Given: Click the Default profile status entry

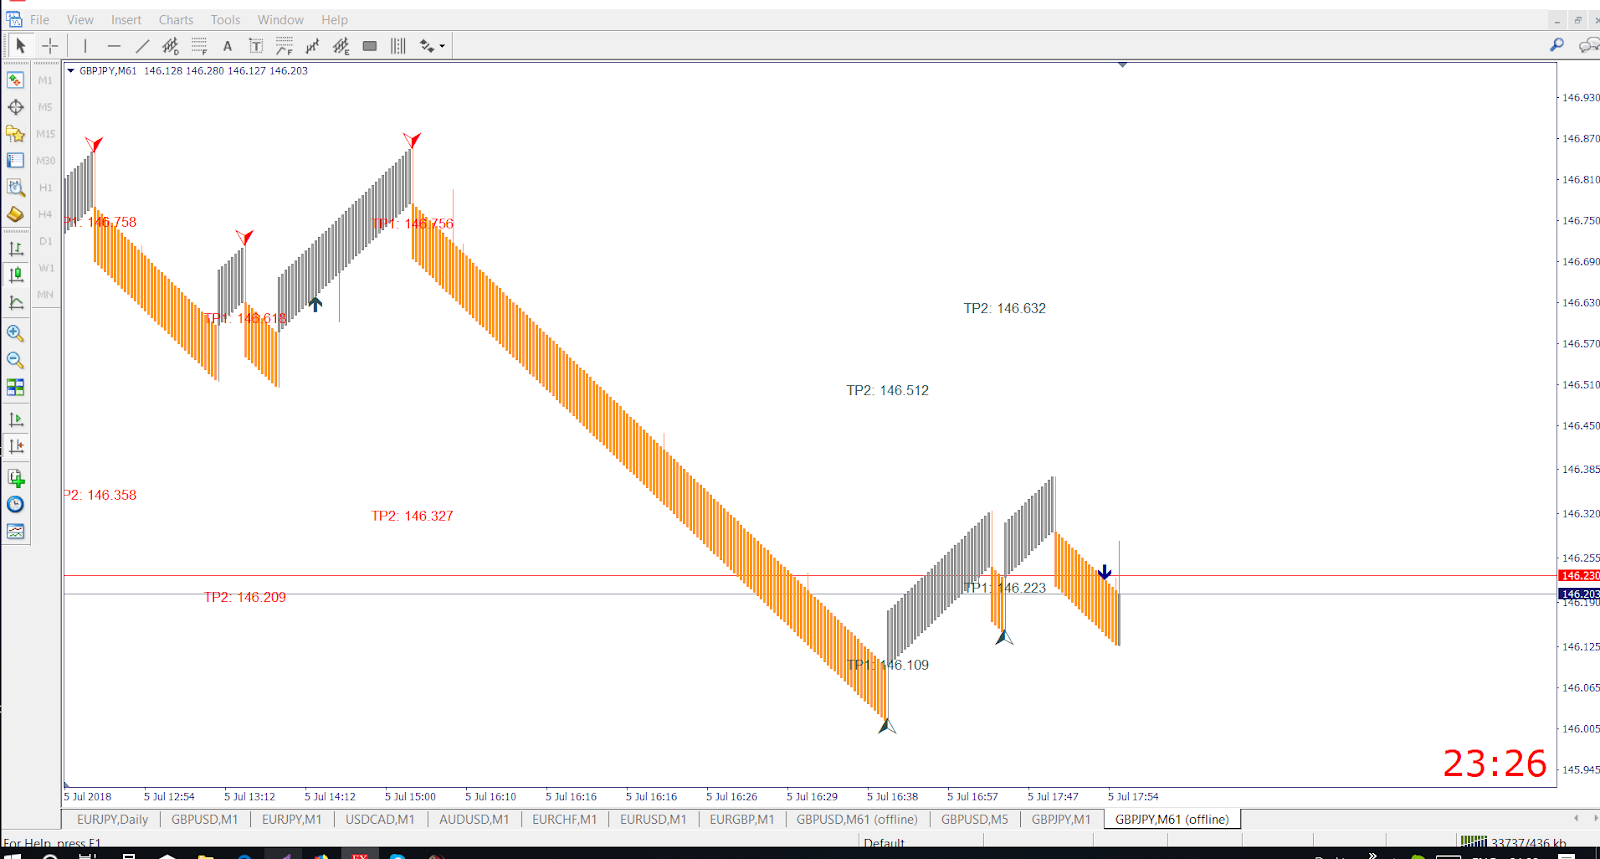Looking at the screenshot, I should coord(884,843).
